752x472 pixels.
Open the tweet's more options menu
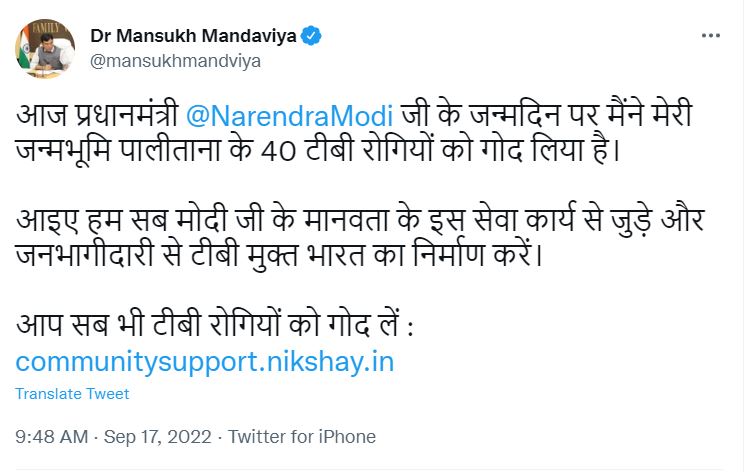pyautogui.click(x=711, y=37)
